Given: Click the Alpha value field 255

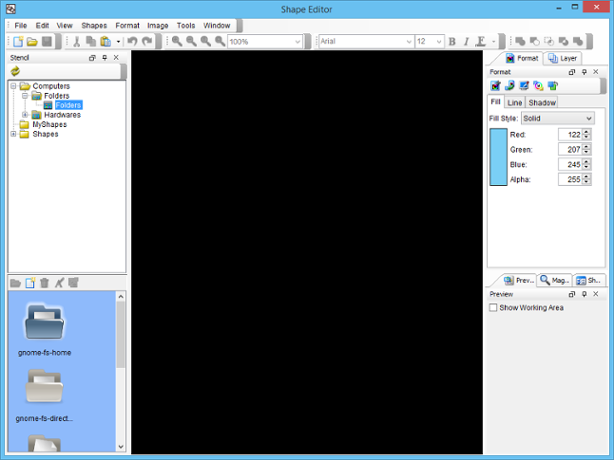Looking at the screenshot, I should click(x=570, y=179).
